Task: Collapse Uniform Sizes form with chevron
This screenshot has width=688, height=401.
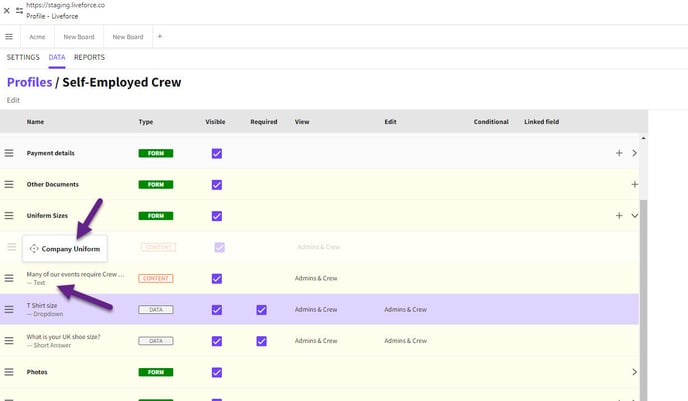Action: [634, 215]
